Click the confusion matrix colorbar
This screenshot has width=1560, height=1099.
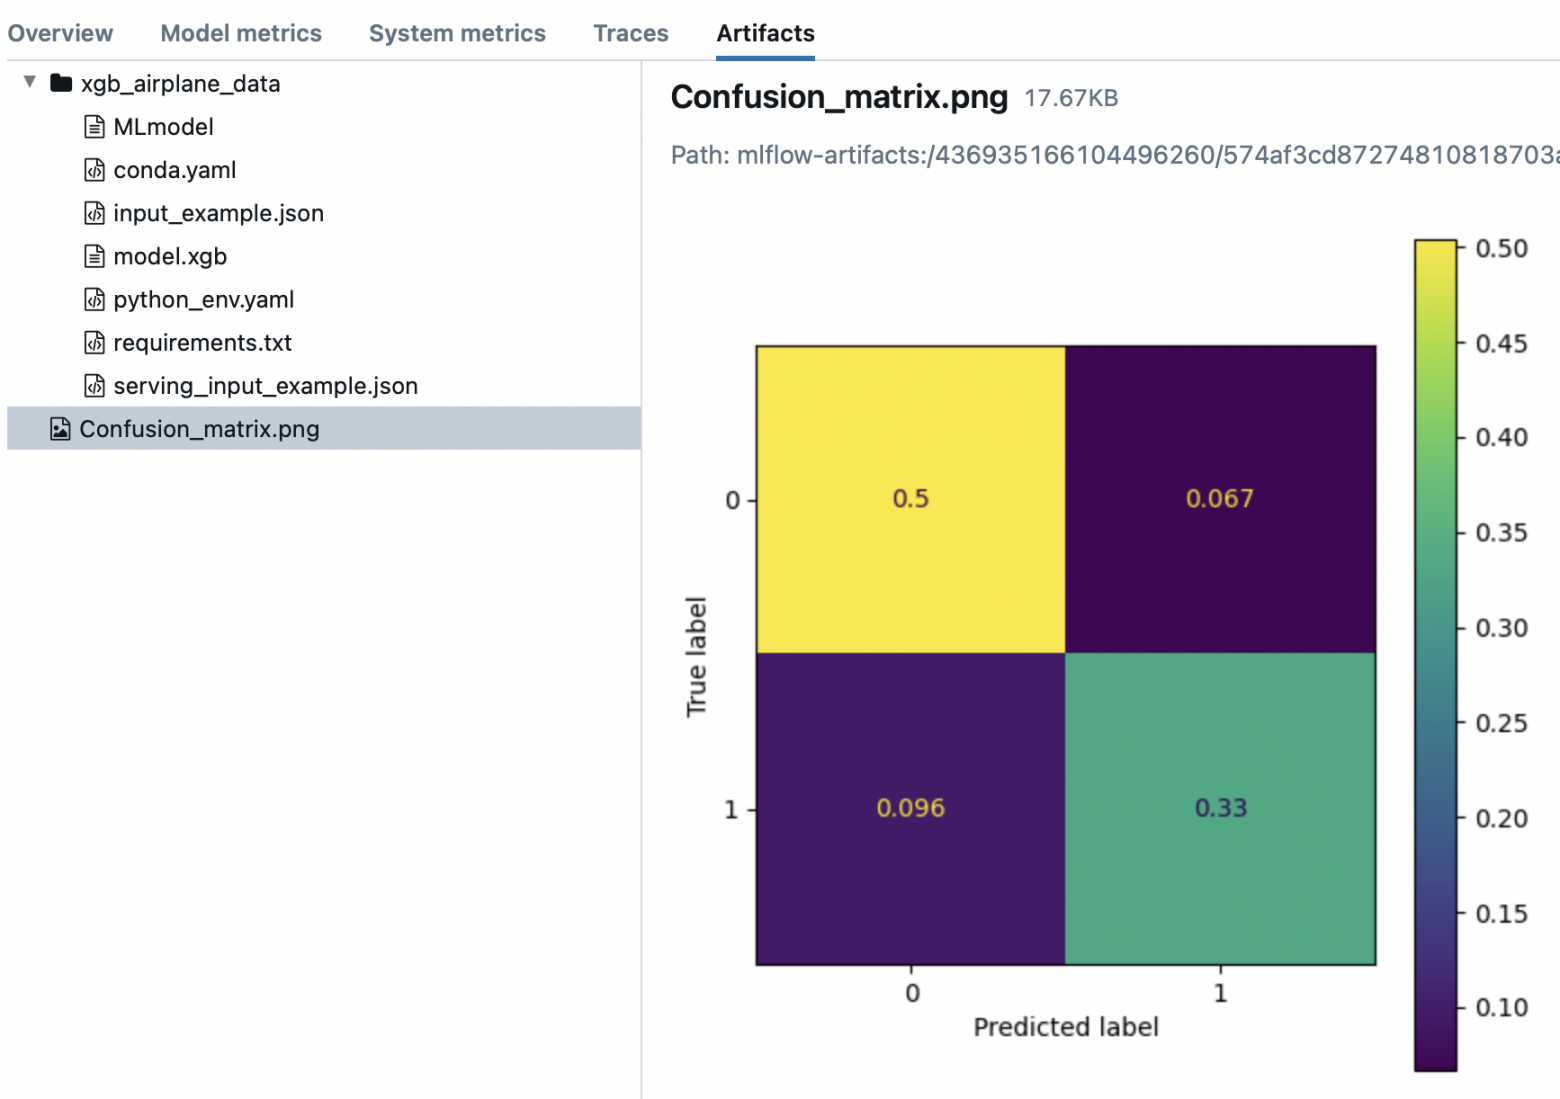coord(1434,655)
